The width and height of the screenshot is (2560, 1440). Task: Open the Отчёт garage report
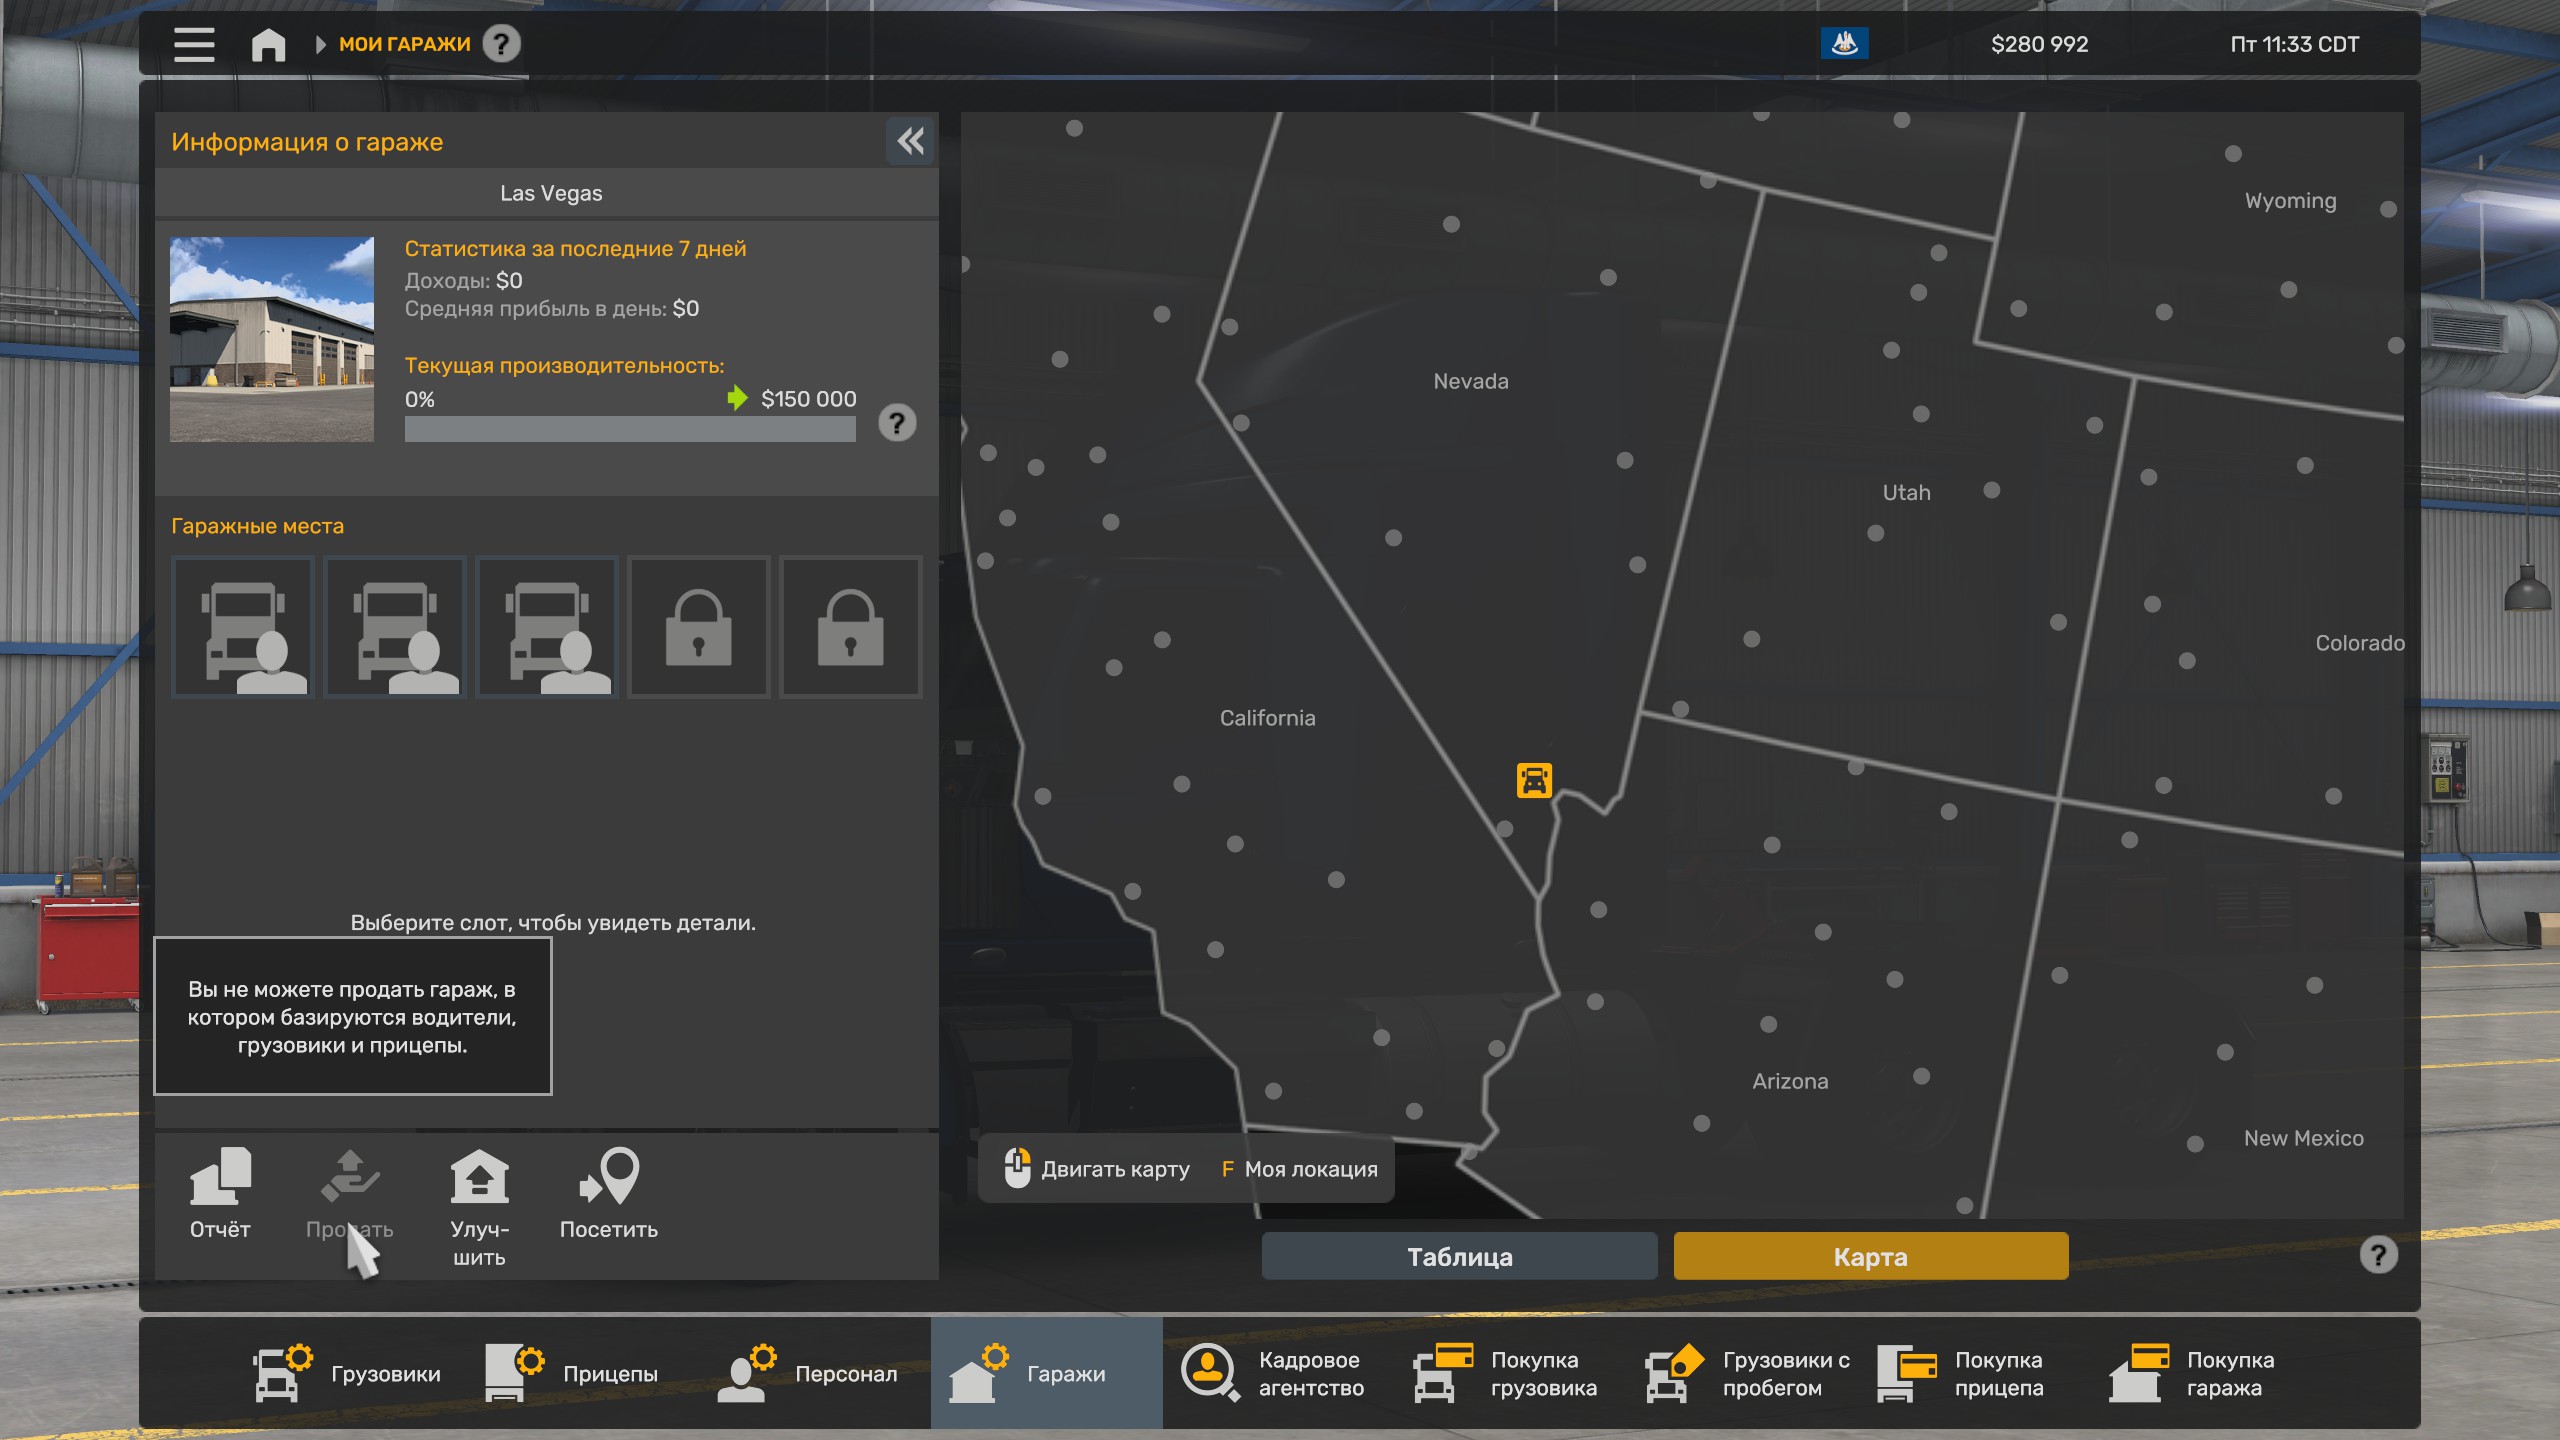pos(220,1194)
